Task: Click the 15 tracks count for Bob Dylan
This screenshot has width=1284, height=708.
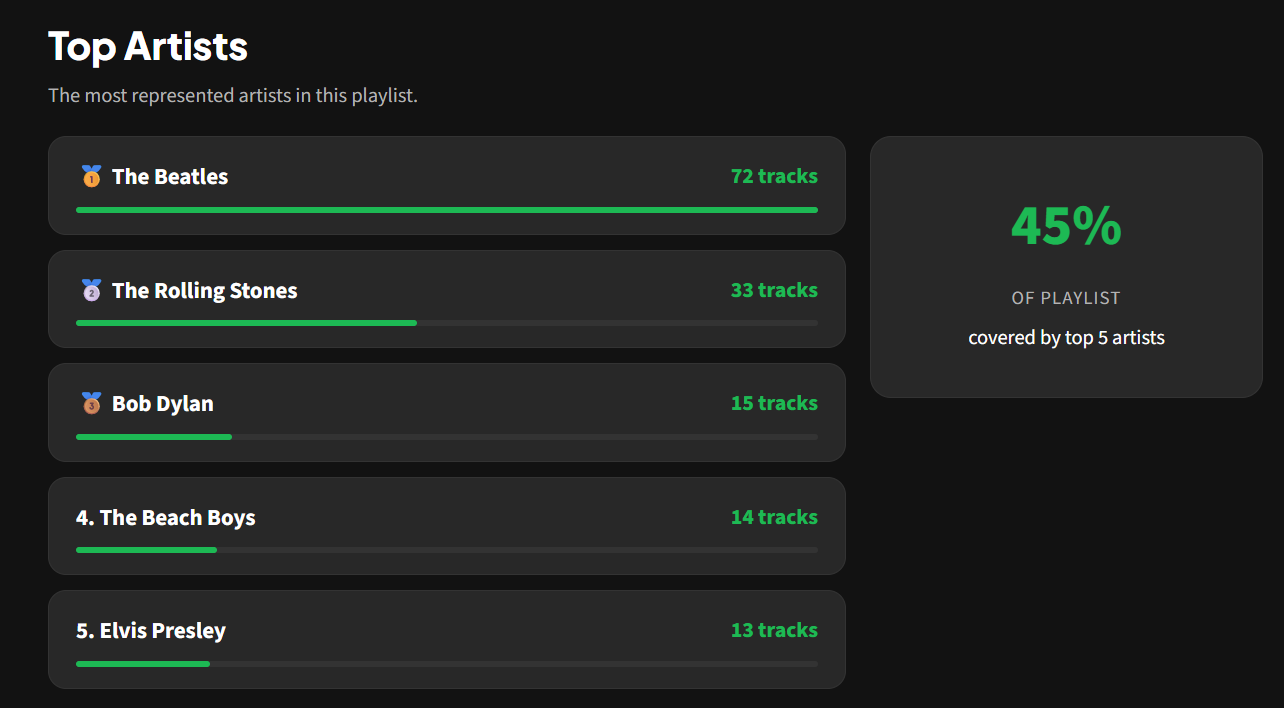Action: 774,403
